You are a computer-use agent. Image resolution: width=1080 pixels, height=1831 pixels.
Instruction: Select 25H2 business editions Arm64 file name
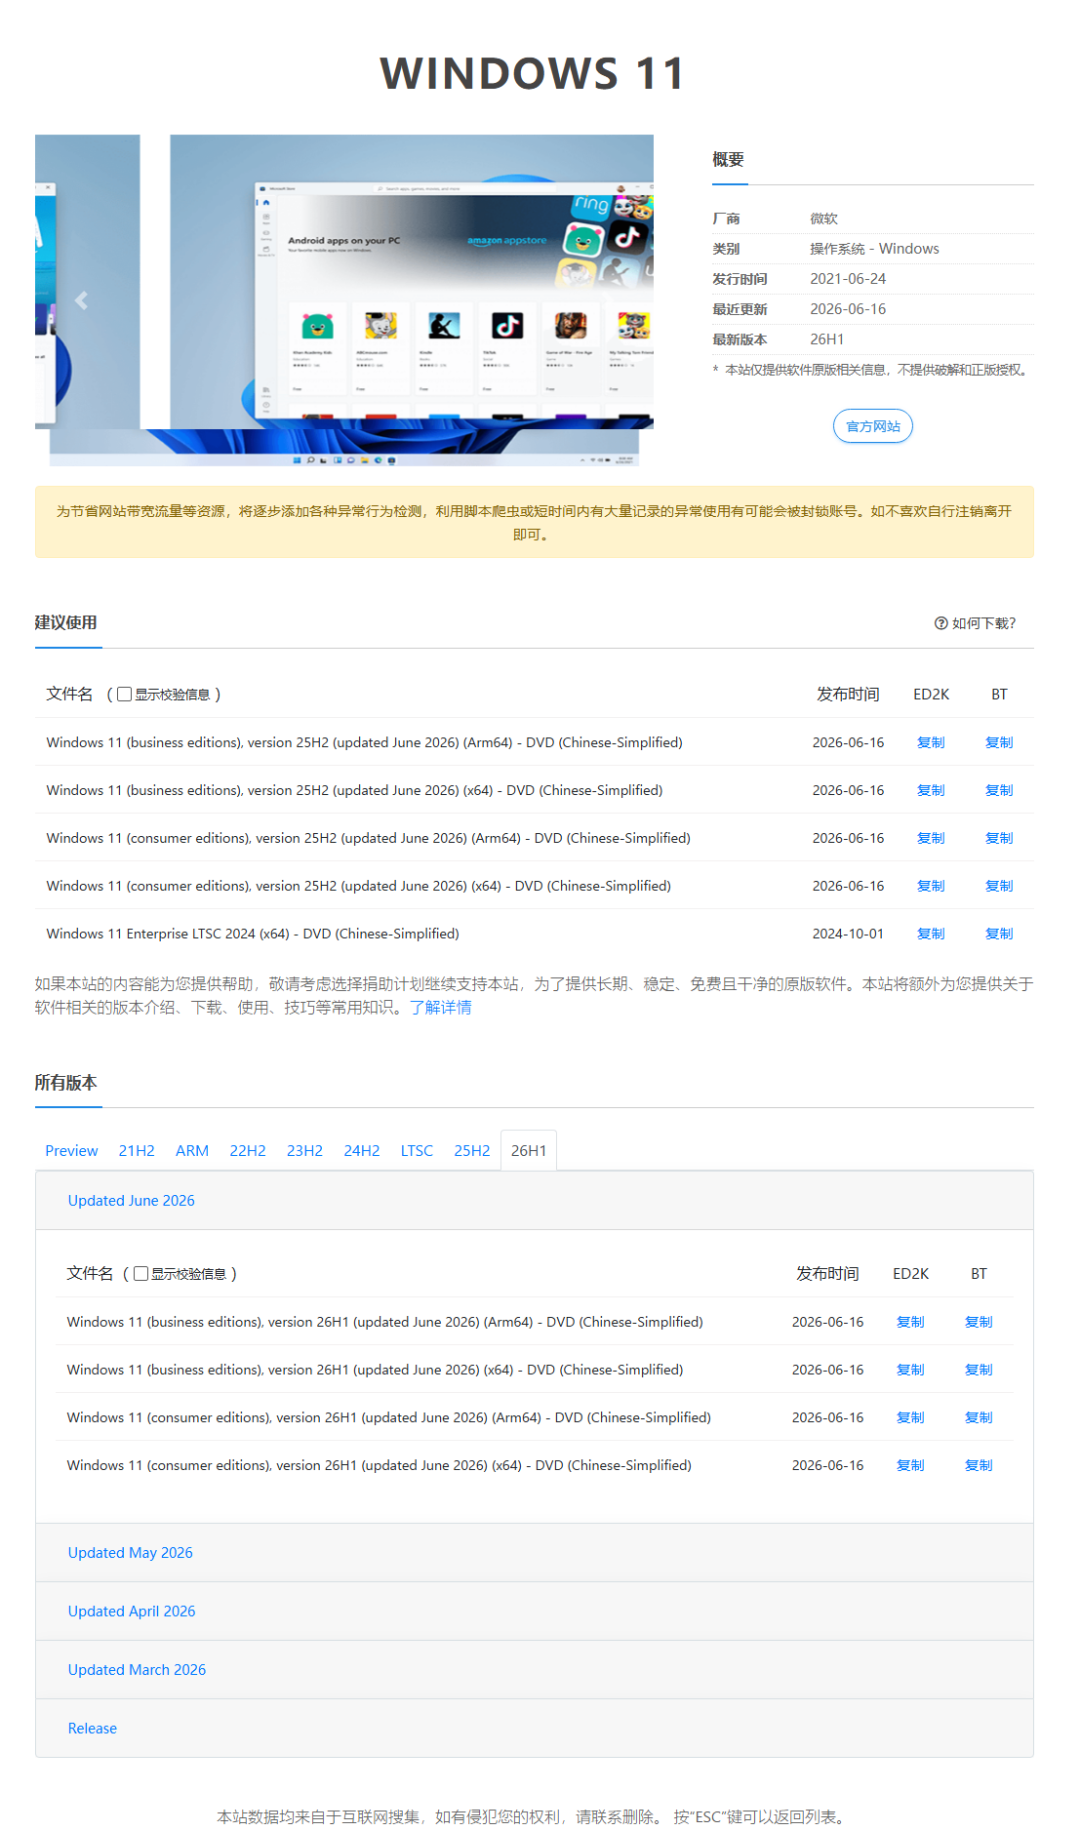(364, 742)
